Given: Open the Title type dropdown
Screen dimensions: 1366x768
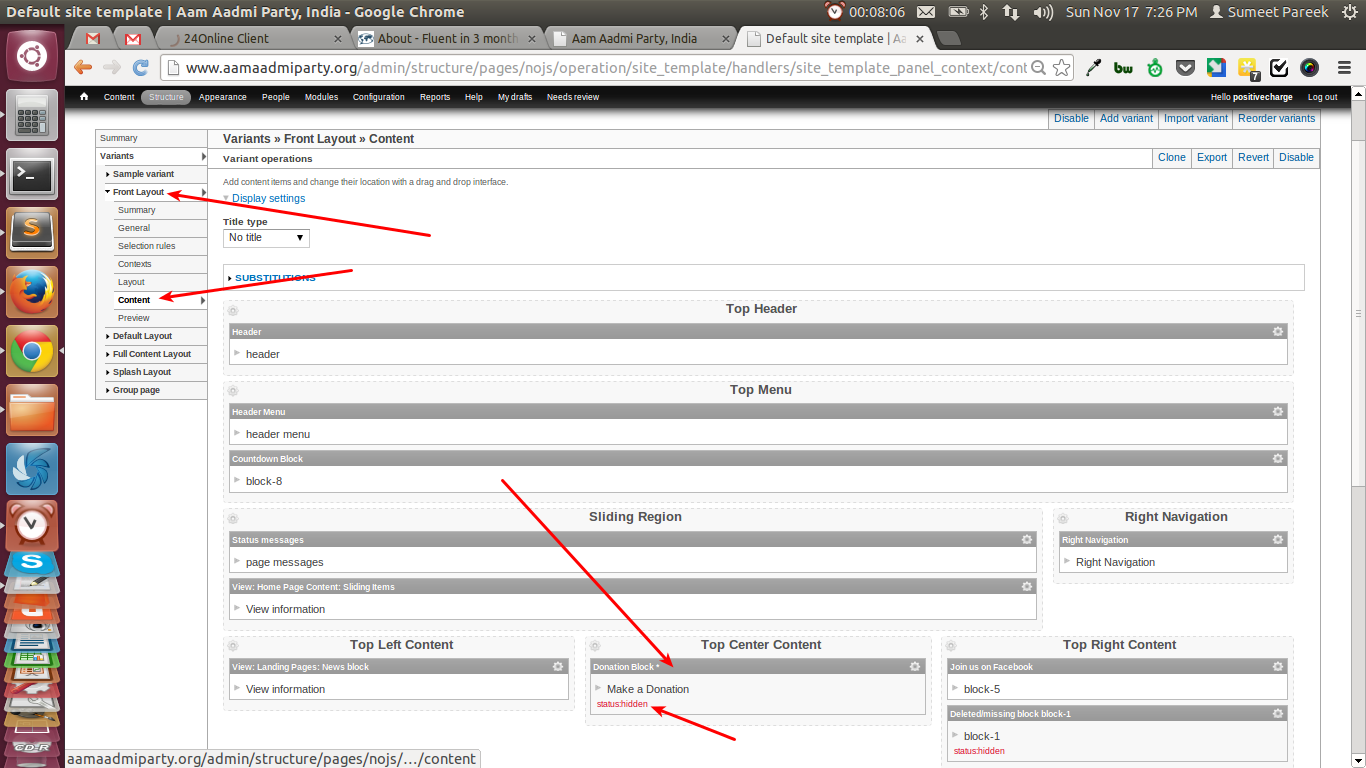Looking at the screenshot, I should (x=266, y=238).
